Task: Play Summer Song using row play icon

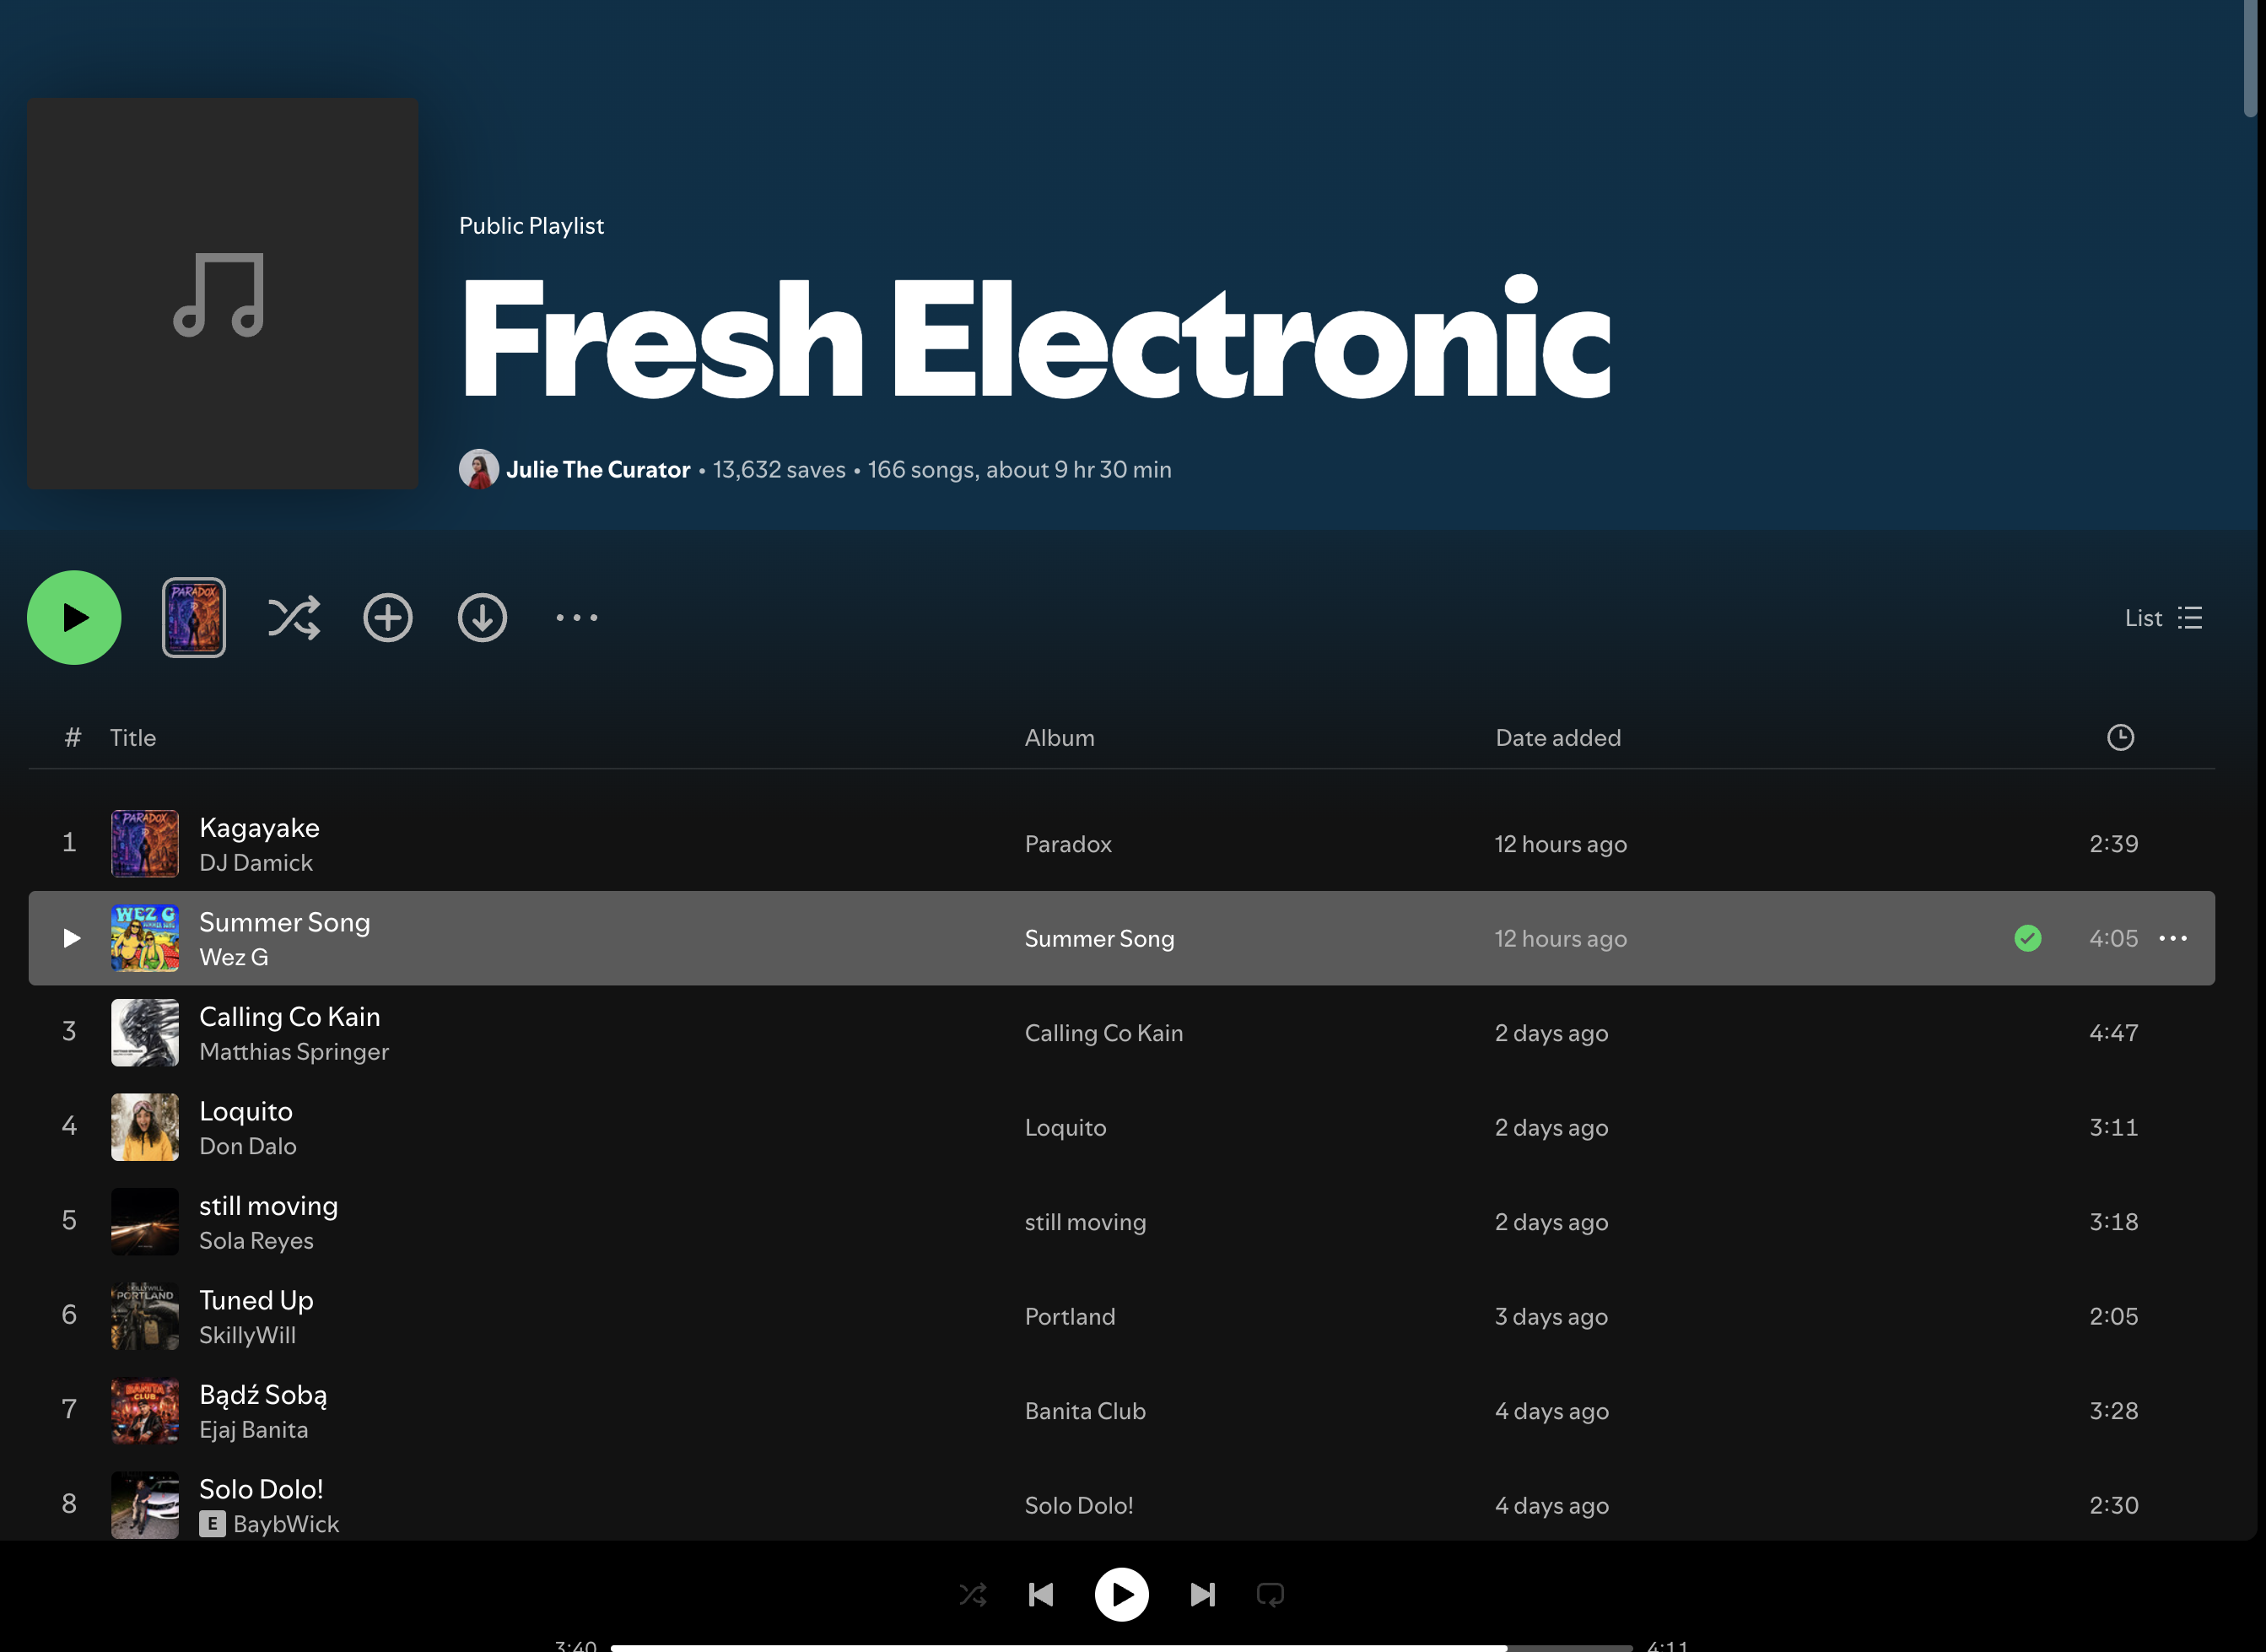Action: [x=71, y=938]
